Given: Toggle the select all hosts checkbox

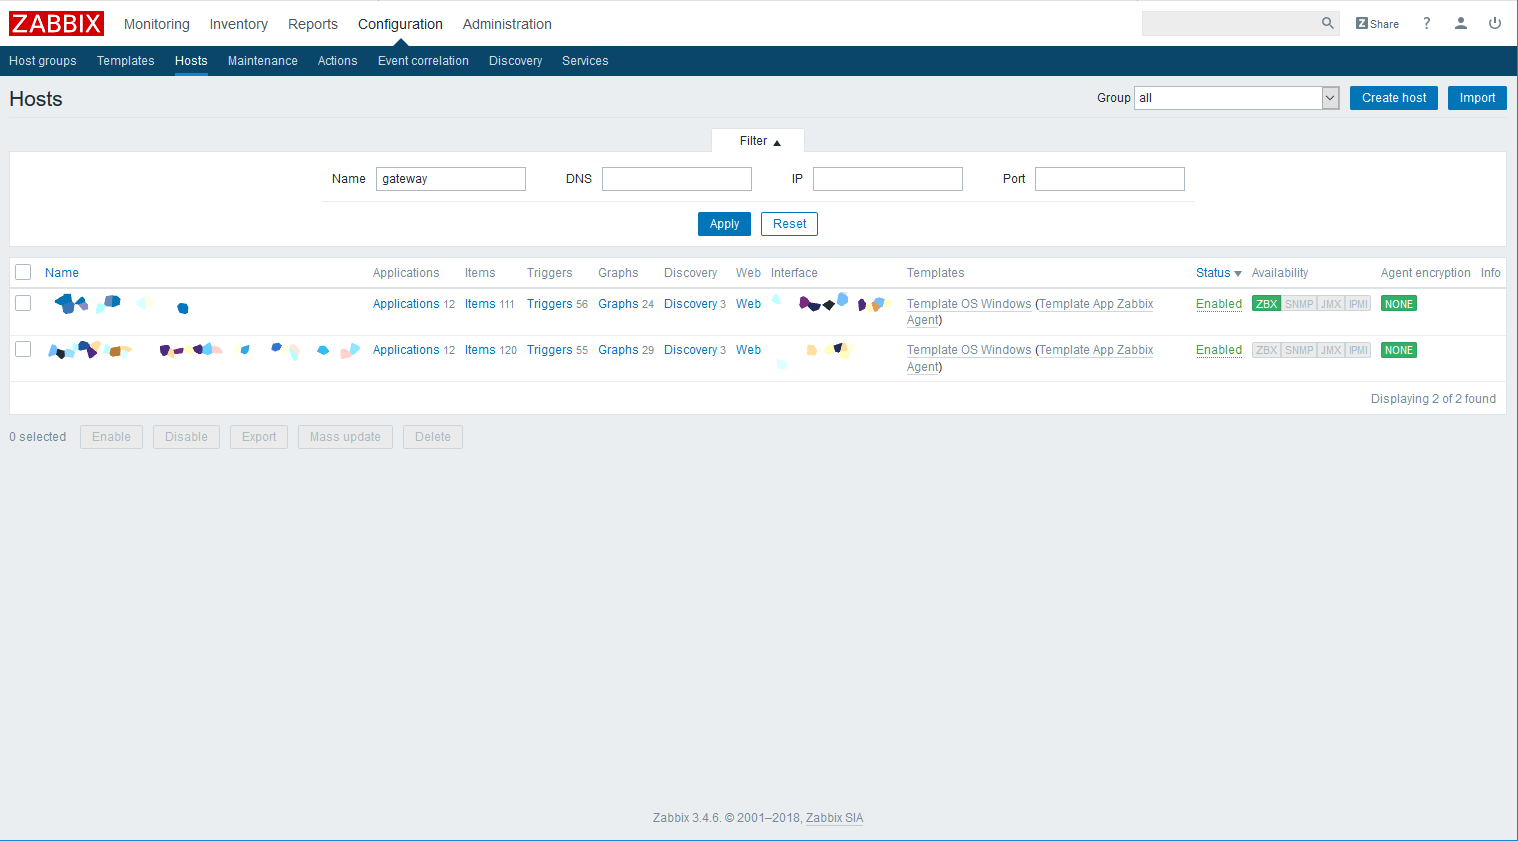Looking at the screenshot, I should (23, 272).
